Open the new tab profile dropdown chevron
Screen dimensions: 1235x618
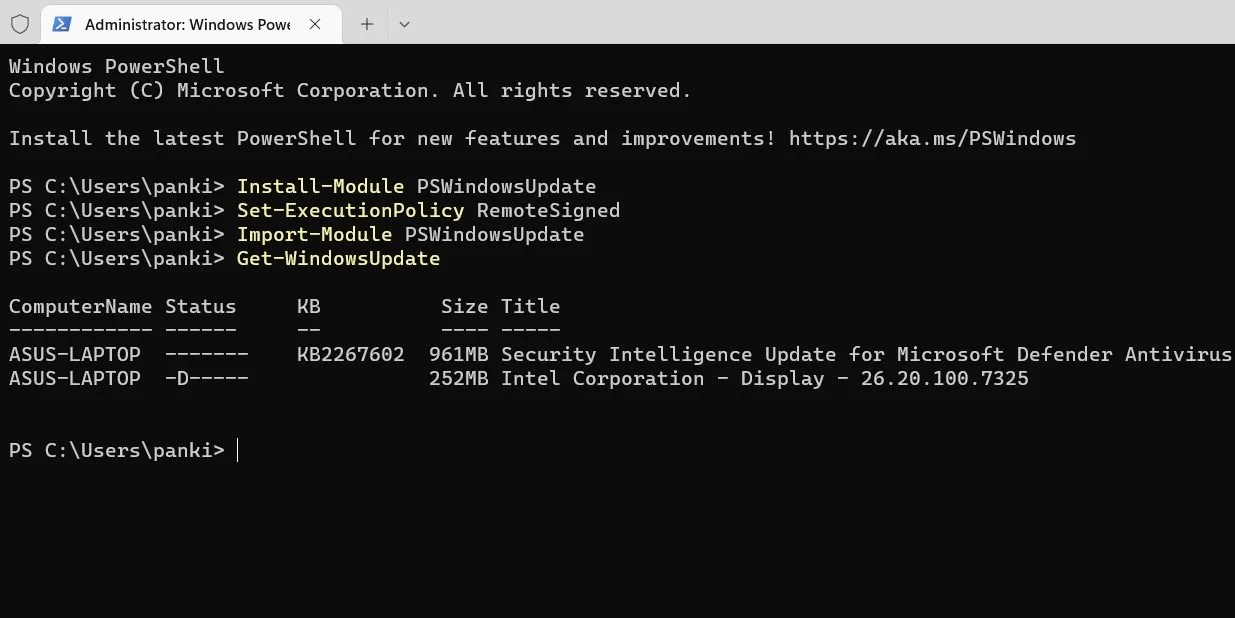point(404,24)
